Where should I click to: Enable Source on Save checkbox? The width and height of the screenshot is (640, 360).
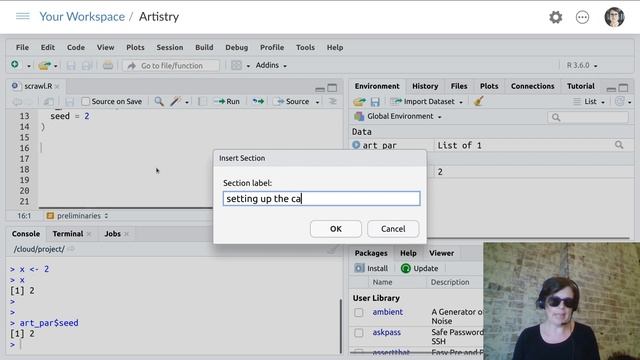(85, 101)
